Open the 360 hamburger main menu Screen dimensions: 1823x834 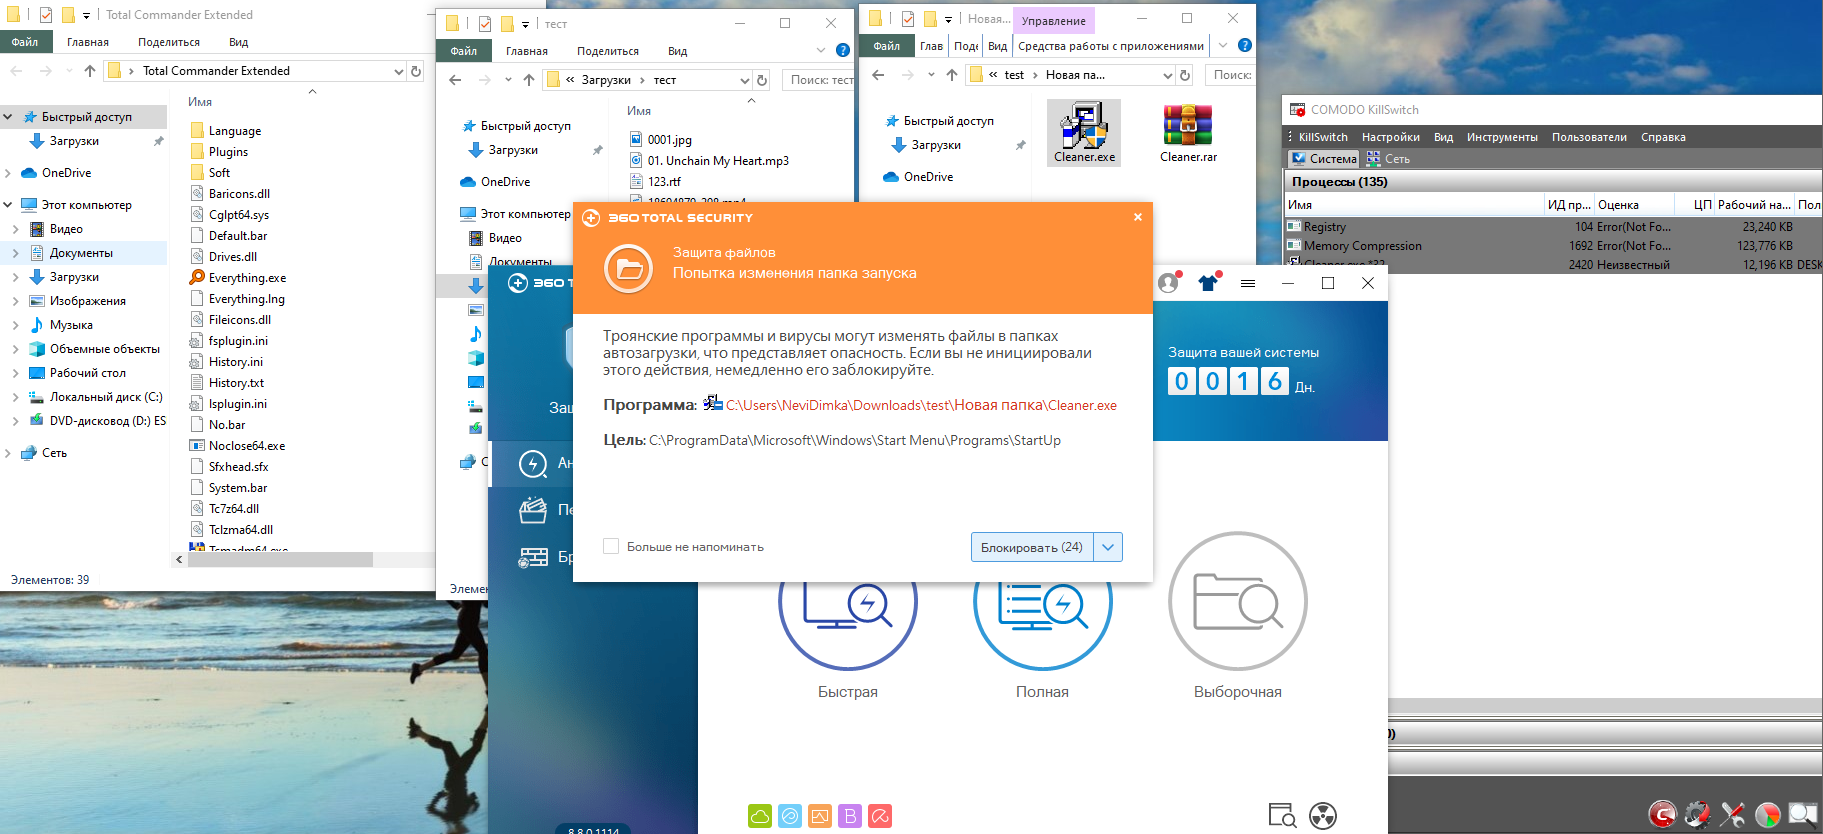pos(1248,283)
